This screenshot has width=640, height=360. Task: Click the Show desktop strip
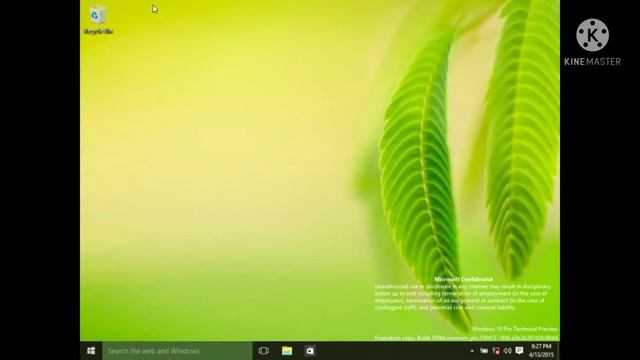pyautogui.click(x=558, y=351)
